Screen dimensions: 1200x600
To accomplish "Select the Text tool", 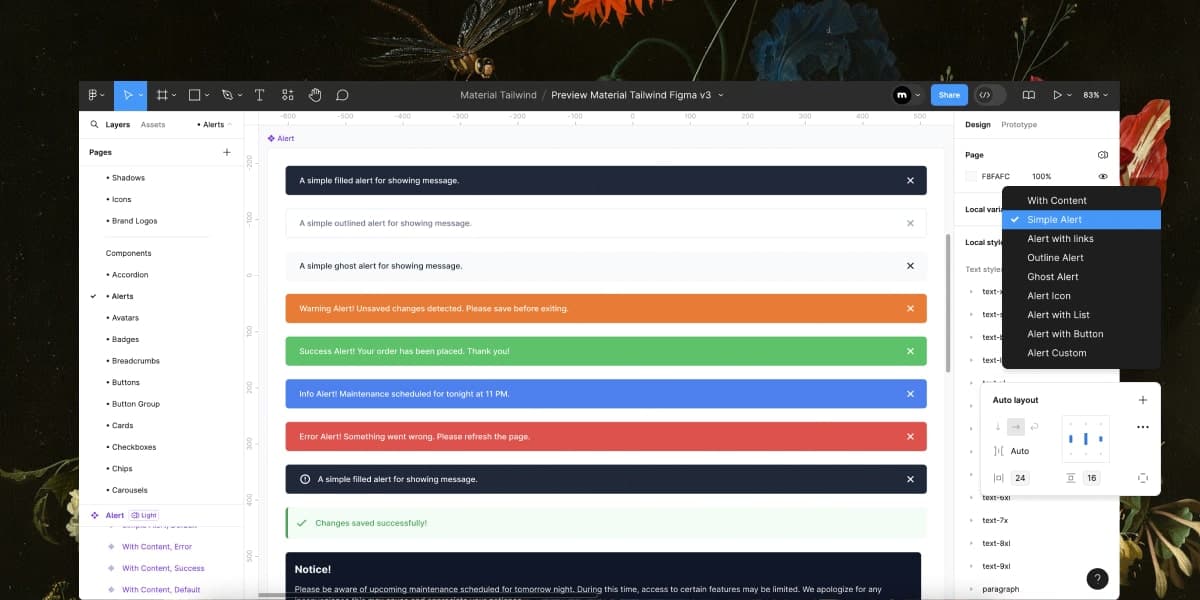I will coord(259,94).
